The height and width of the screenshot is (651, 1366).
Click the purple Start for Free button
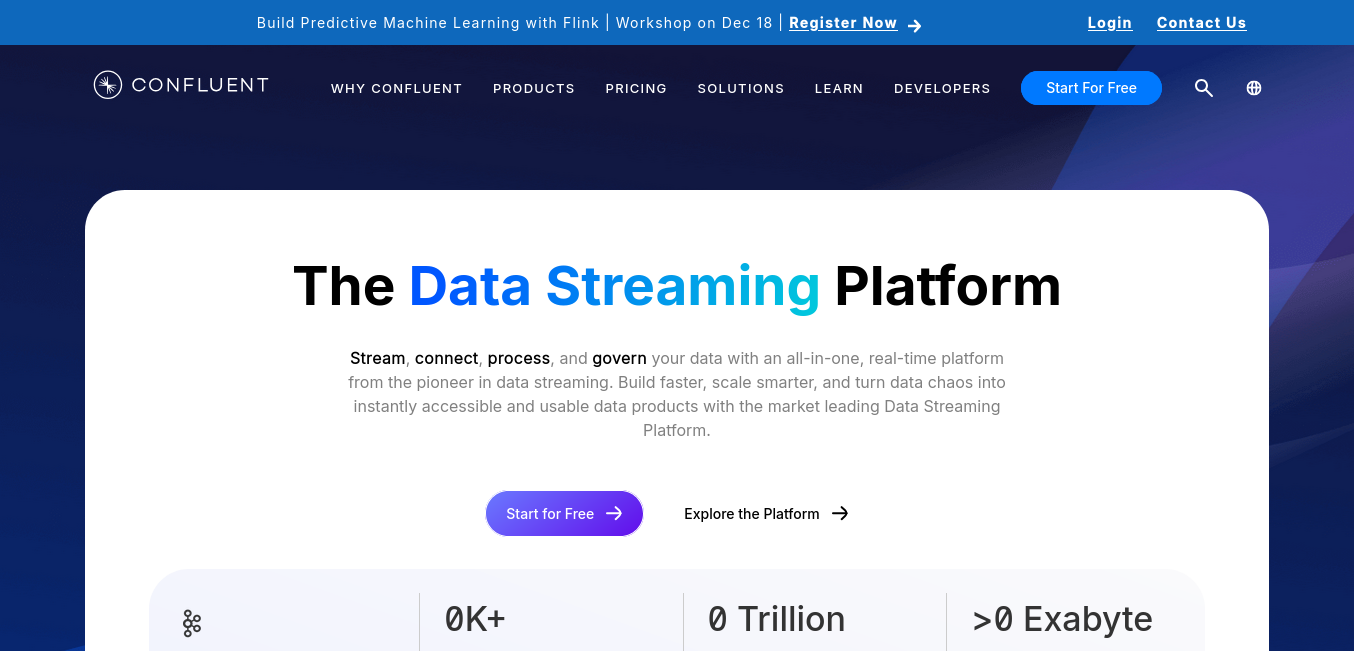pyautogui.click(x=564, y=513)
